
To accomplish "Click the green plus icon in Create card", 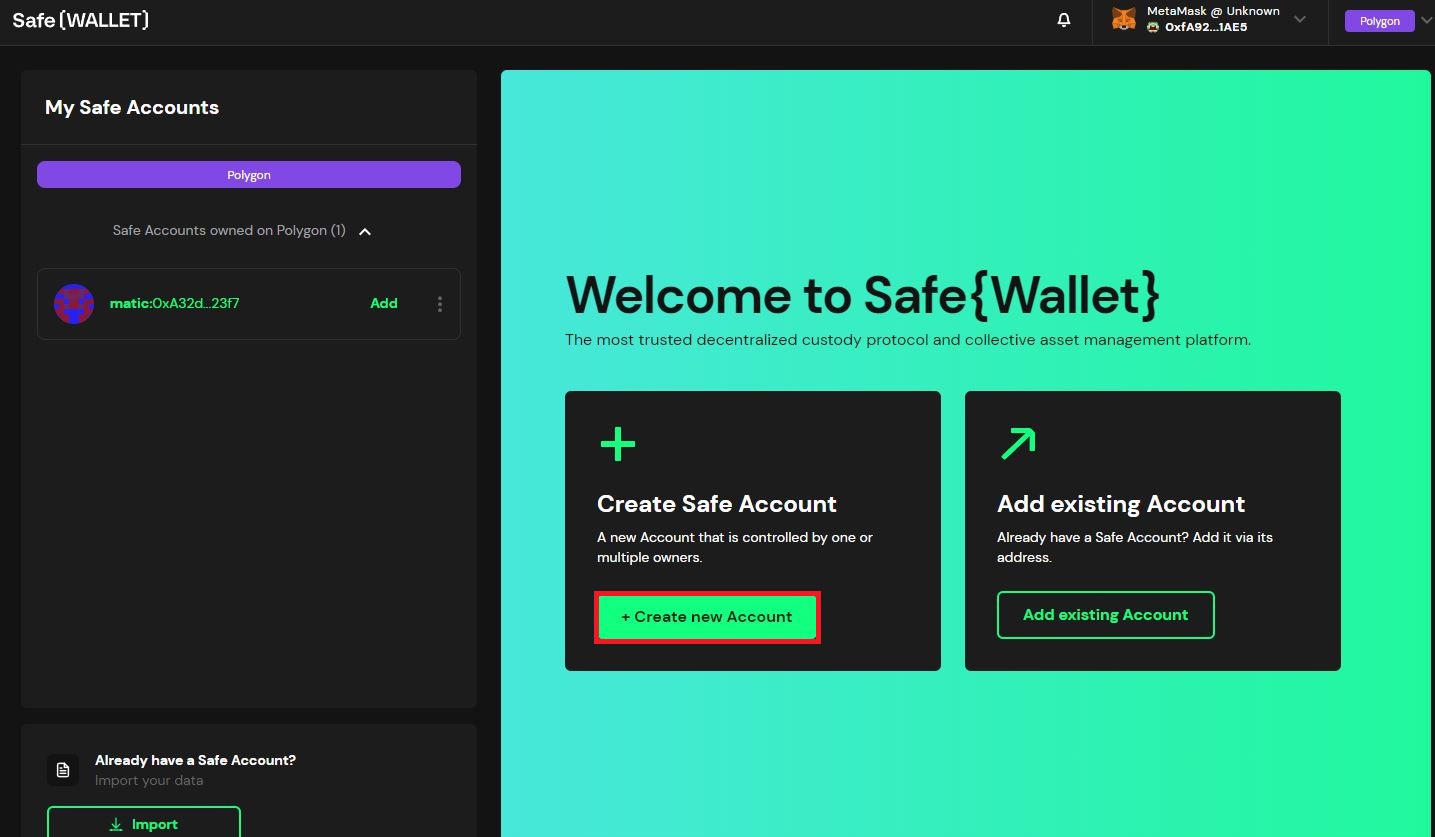I will pyautogui.click(x=617, y=444).
